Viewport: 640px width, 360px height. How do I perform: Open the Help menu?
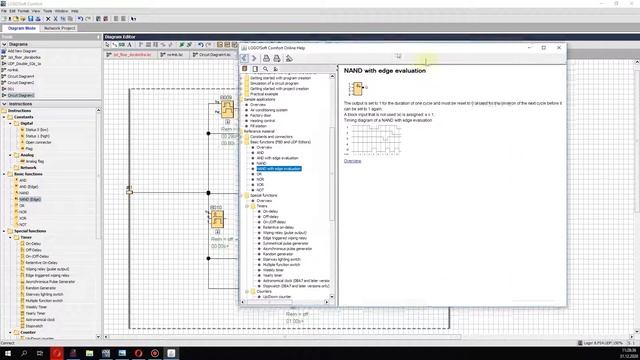(x=75, y=11)
